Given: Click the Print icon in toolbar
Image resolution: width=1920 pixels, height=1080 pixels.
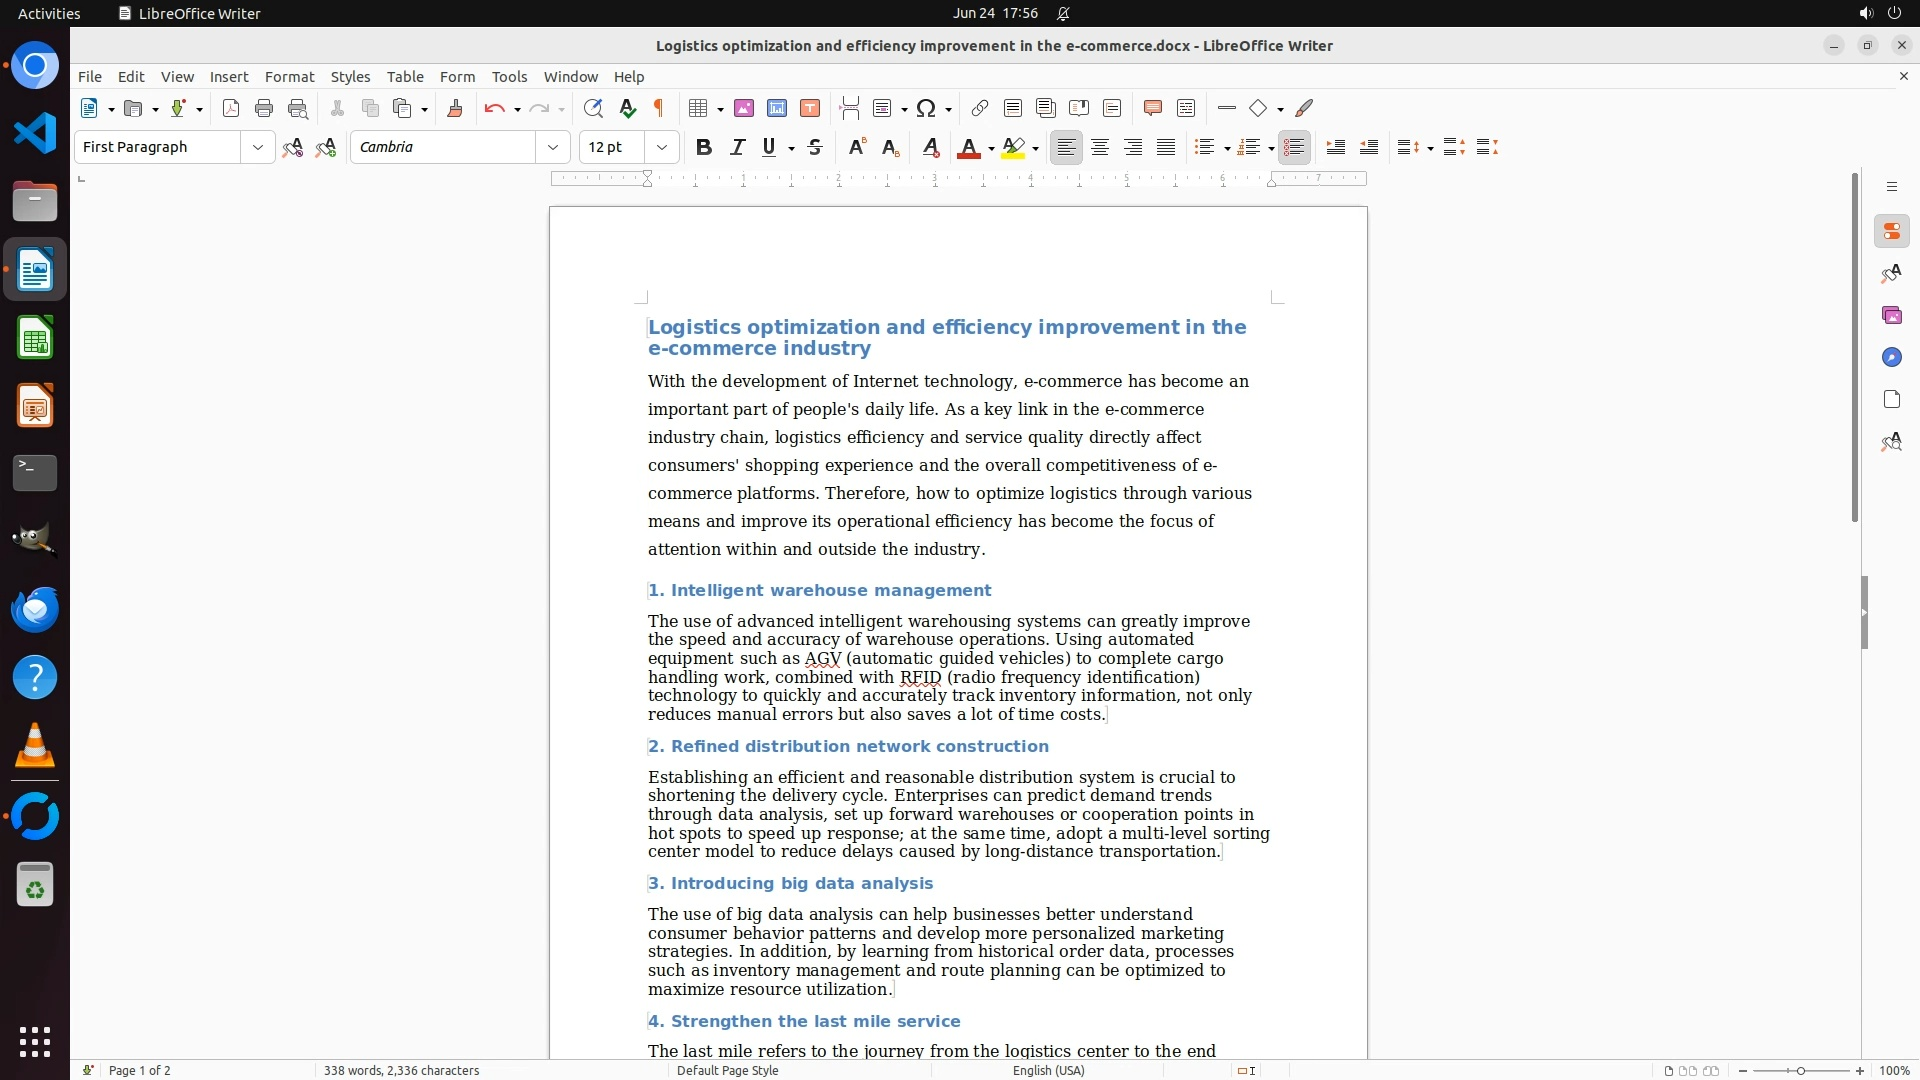Looking at the screenshot, I should 264,109.
